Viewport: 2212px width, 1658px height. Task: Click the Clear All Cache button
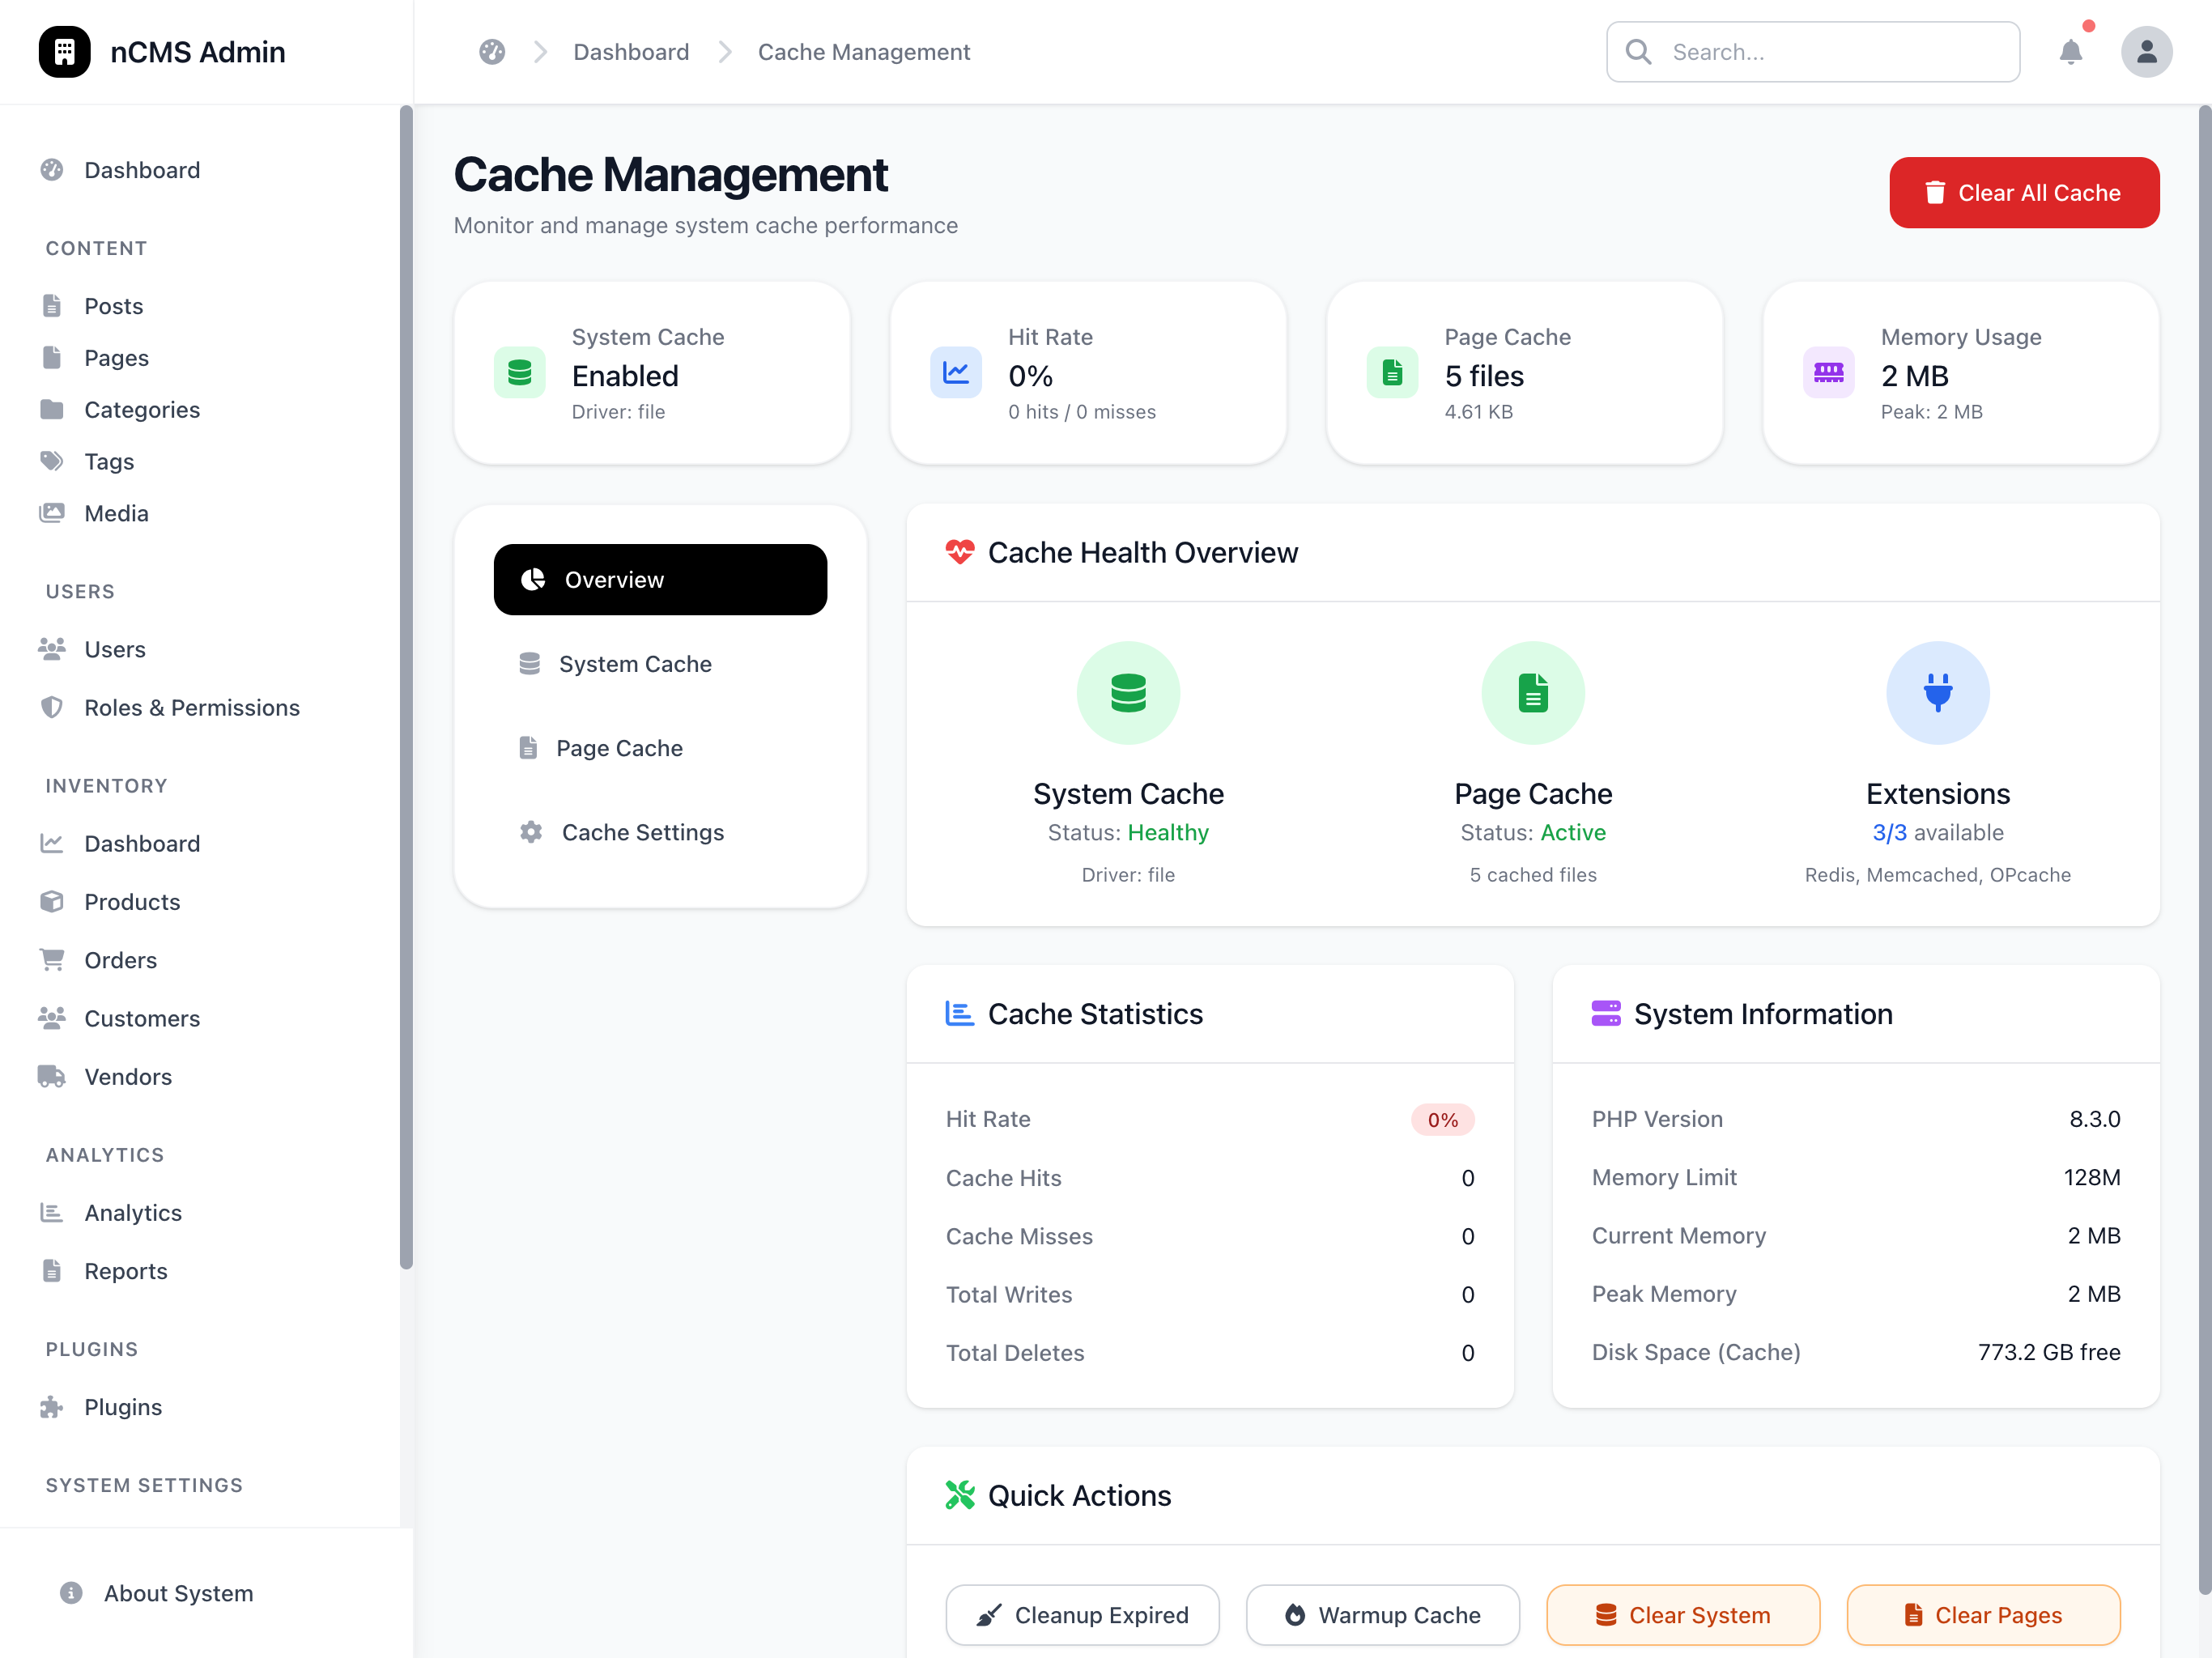click(x=2023, y=192)
